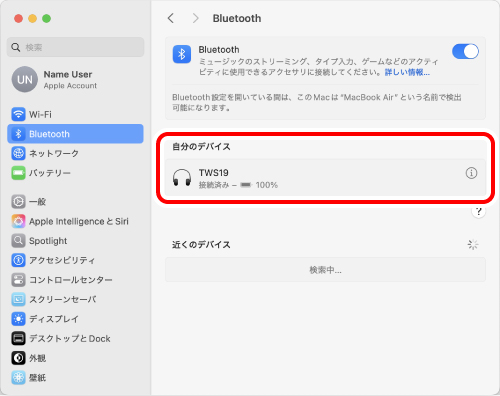Open コントロールセンター settings
The height and width of the screenshot is (396, 500).
[x=75, y=280]
